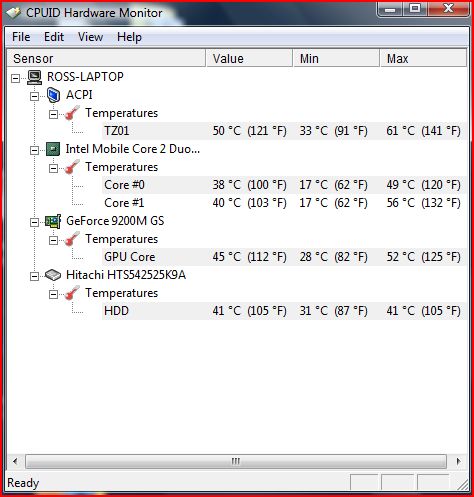Close the CPUID Hardware Monitor window
Screen dimensions: 474x497
(449, 9)
